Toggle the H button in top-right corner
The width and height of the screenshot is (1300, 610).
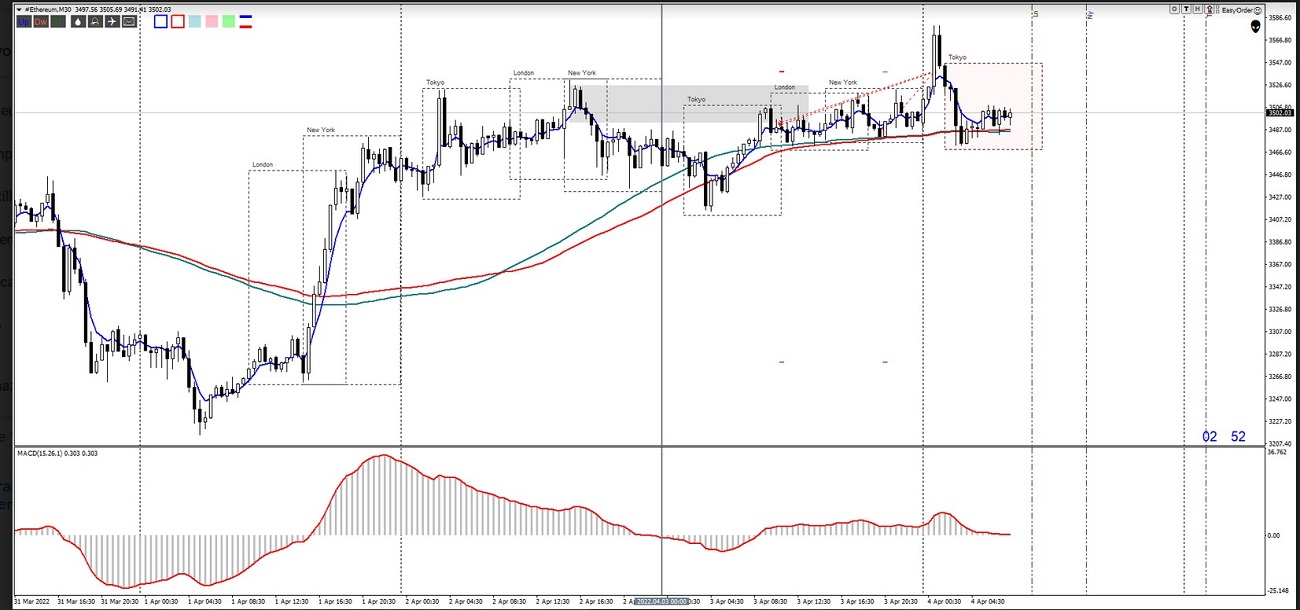tap(1198, 9)
